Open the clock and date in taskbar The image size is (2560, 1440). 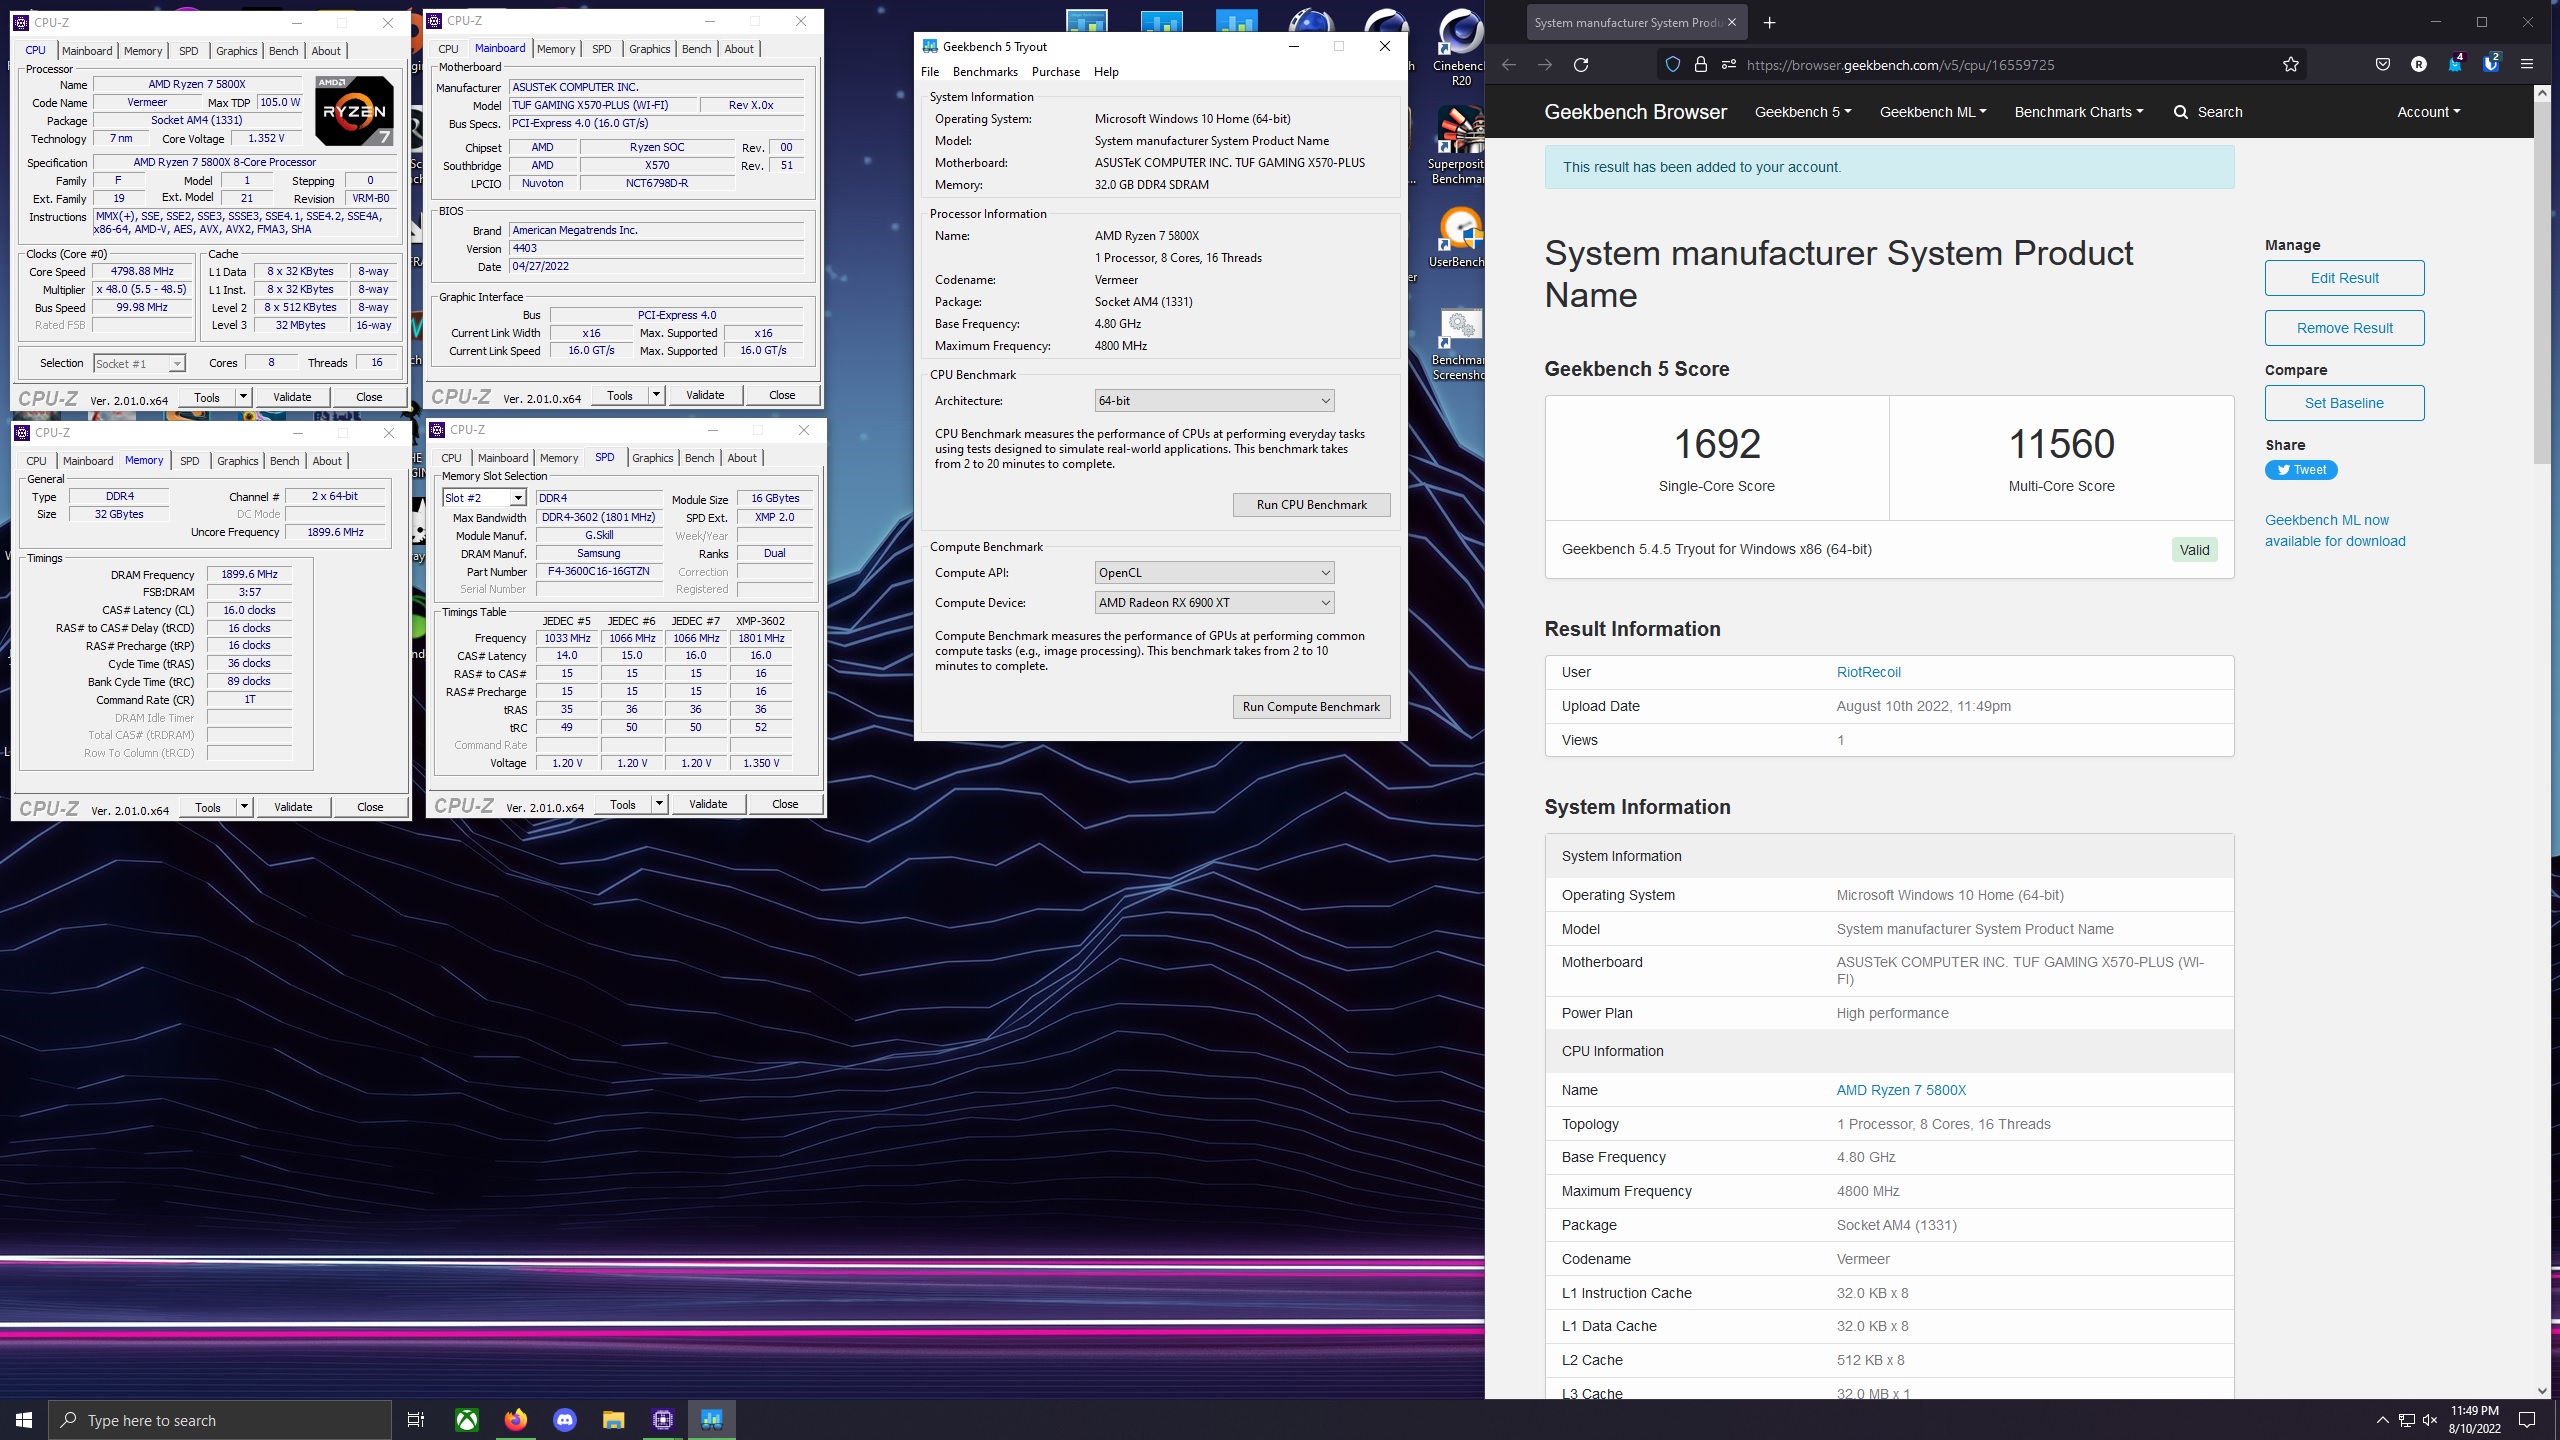point(2474,1420)
